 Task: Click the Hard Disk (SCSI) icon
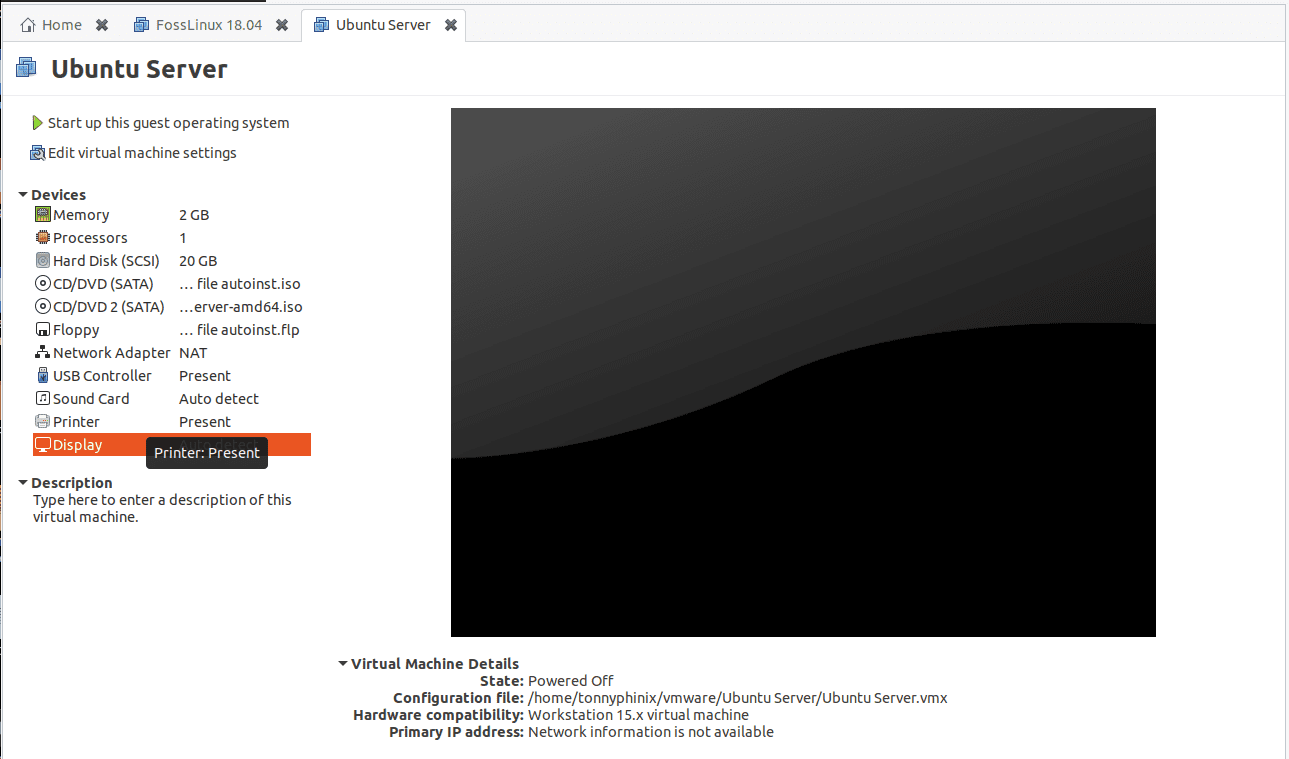pyautogui.click(x=43, y=261)
